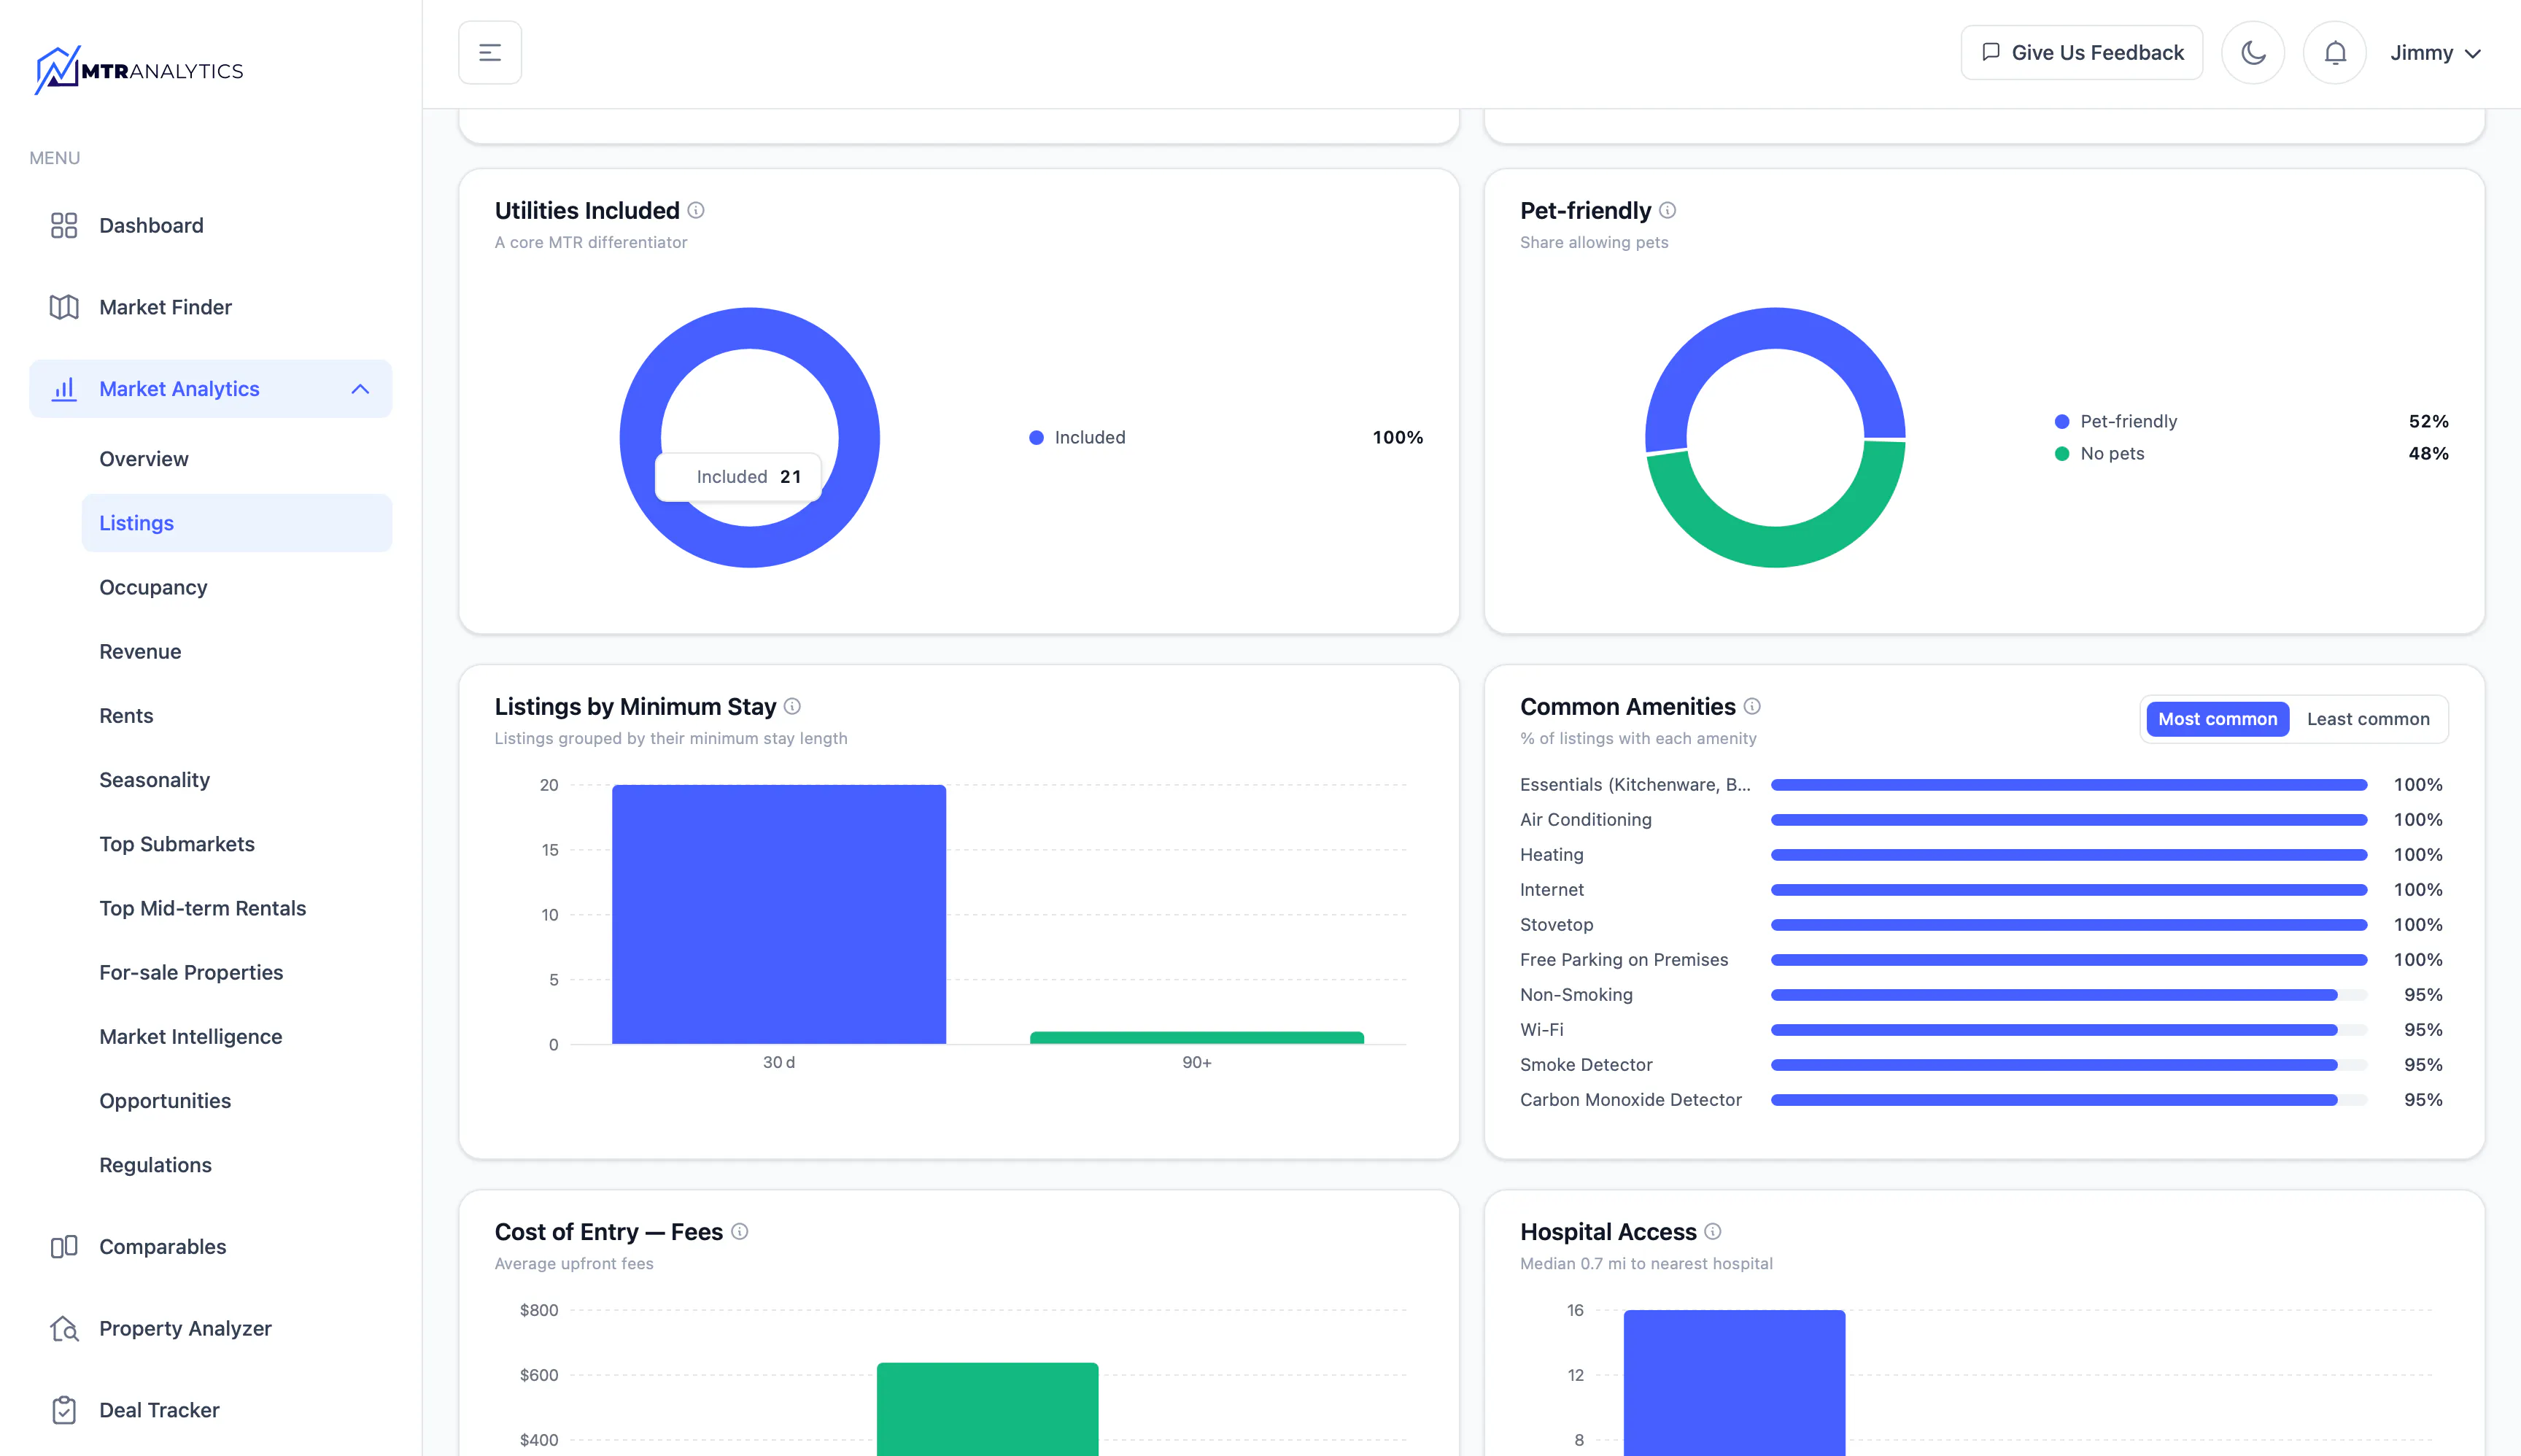Click the Non-Smoking amenity progress bar
This screenshot has width=2521, height=1456.
pos(2068,995)
